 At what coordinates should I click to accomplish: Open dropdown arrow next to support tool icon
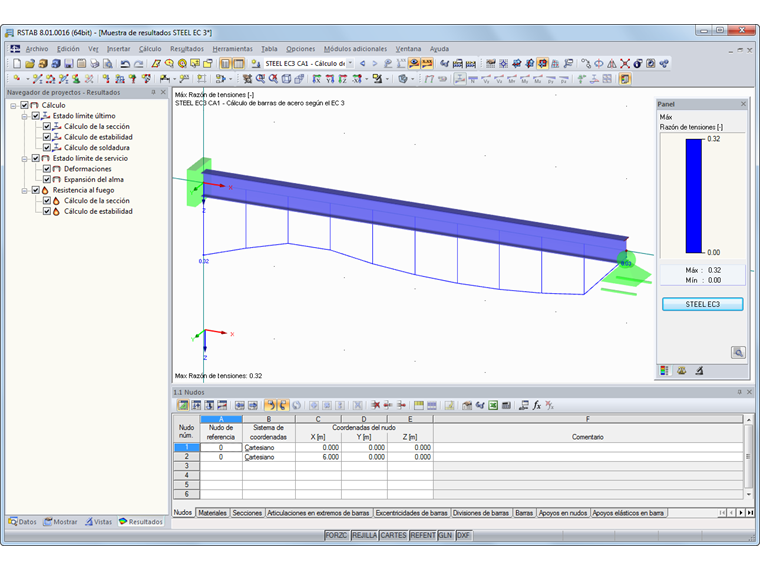174,79
